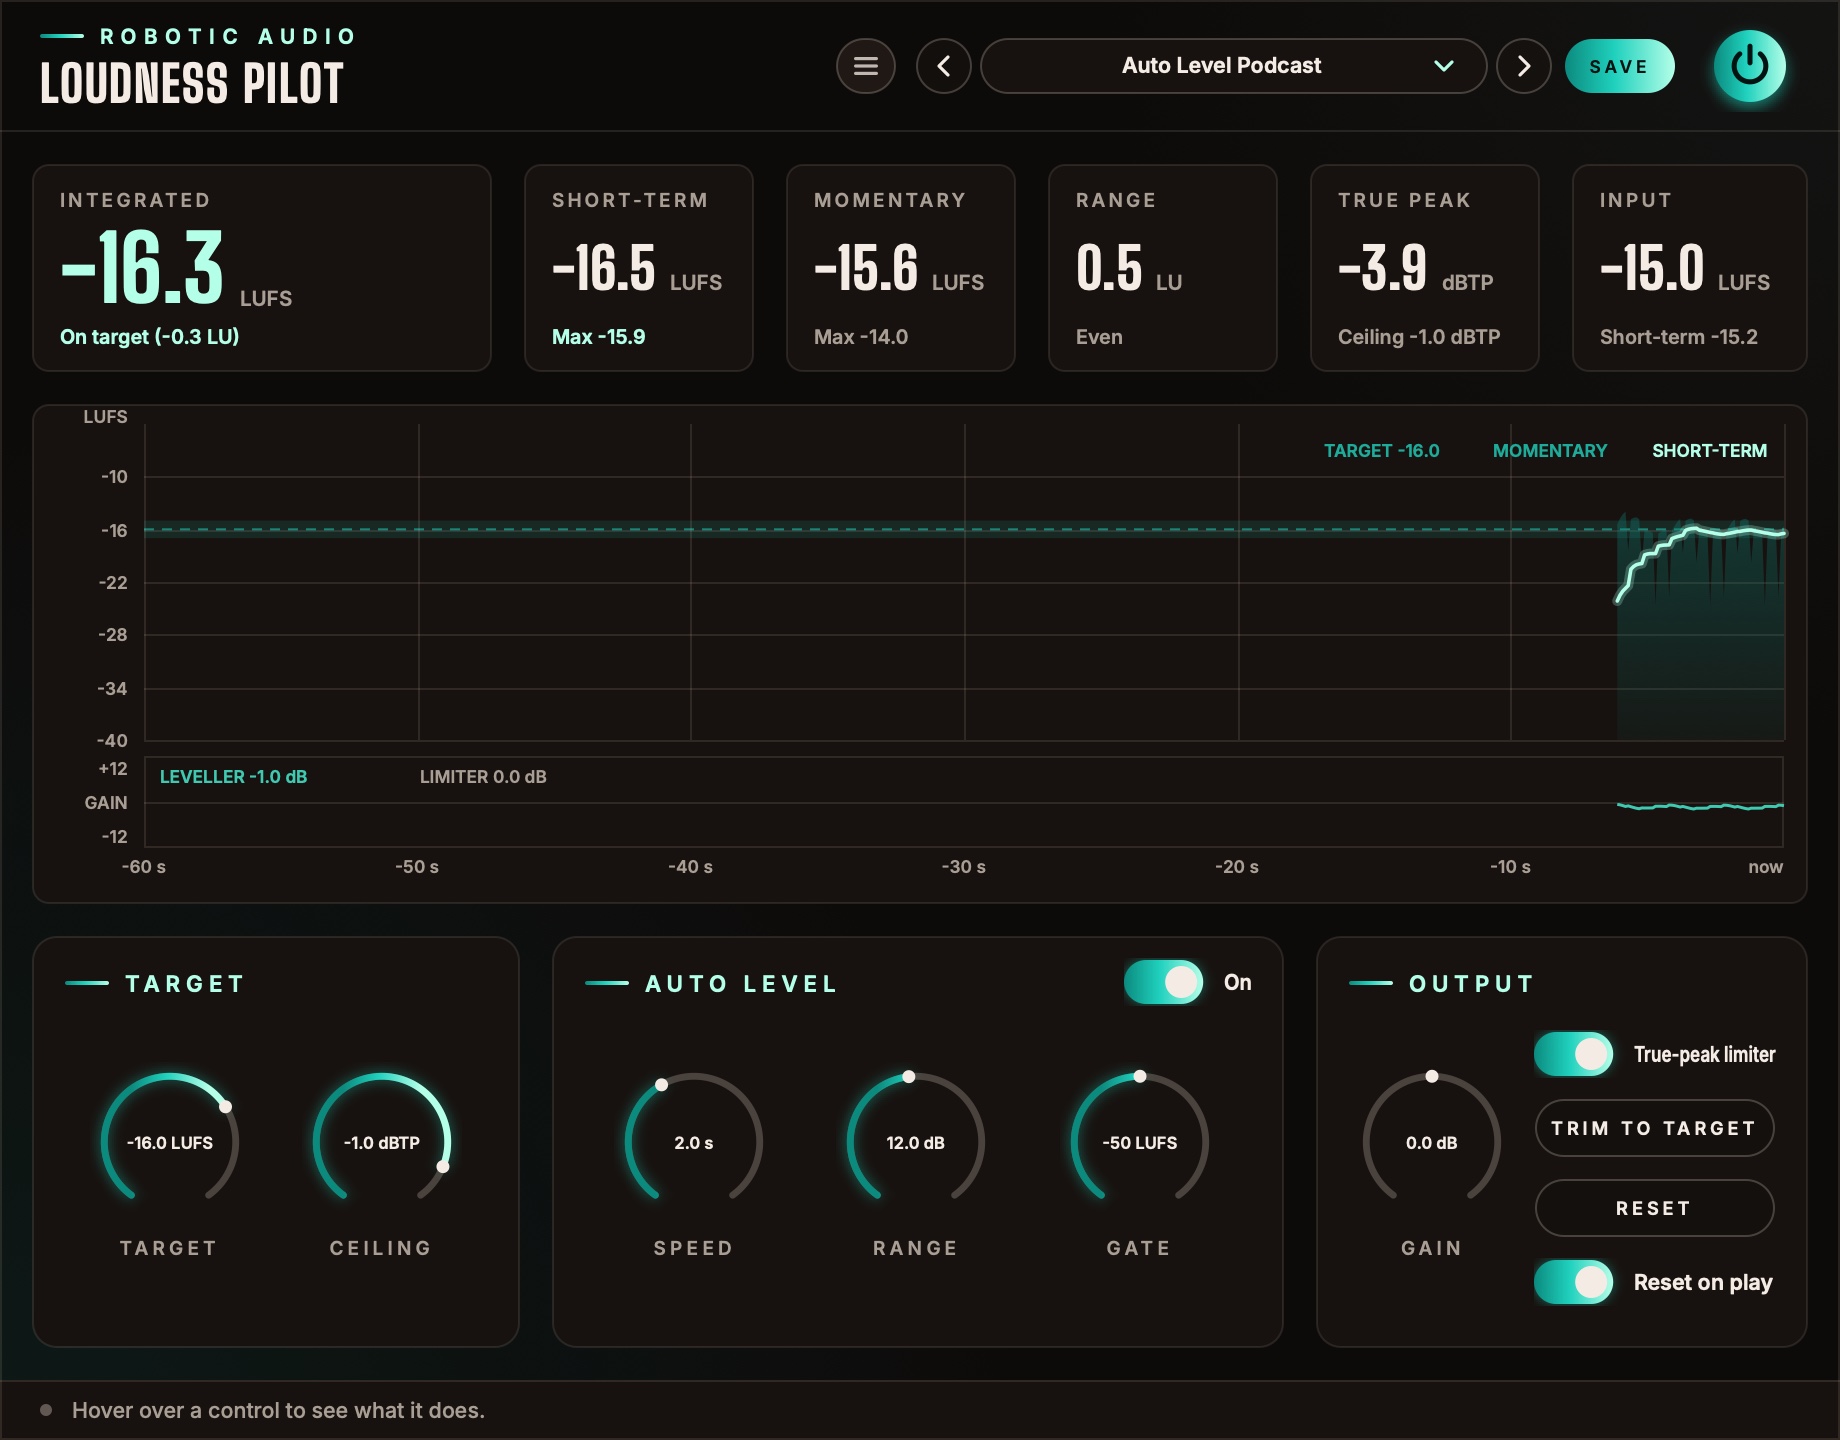Open the hamburger menu
This screenshot has height=1440, width=1840.
(x=866, y=66)
